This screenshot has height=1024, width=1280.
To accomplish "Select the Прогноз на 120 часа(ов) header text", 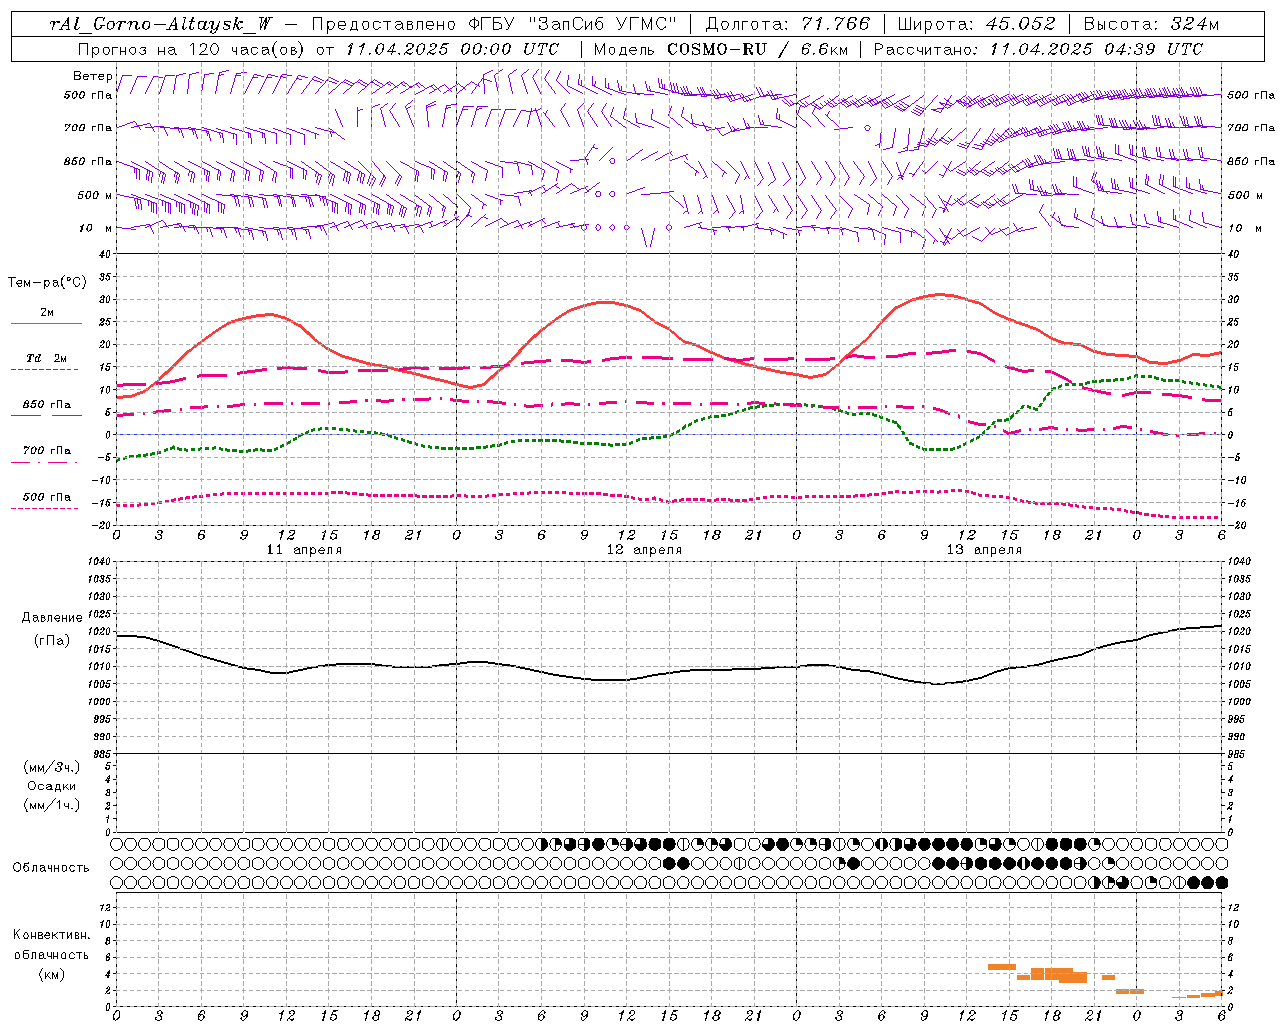I will [x=191, y=49].
